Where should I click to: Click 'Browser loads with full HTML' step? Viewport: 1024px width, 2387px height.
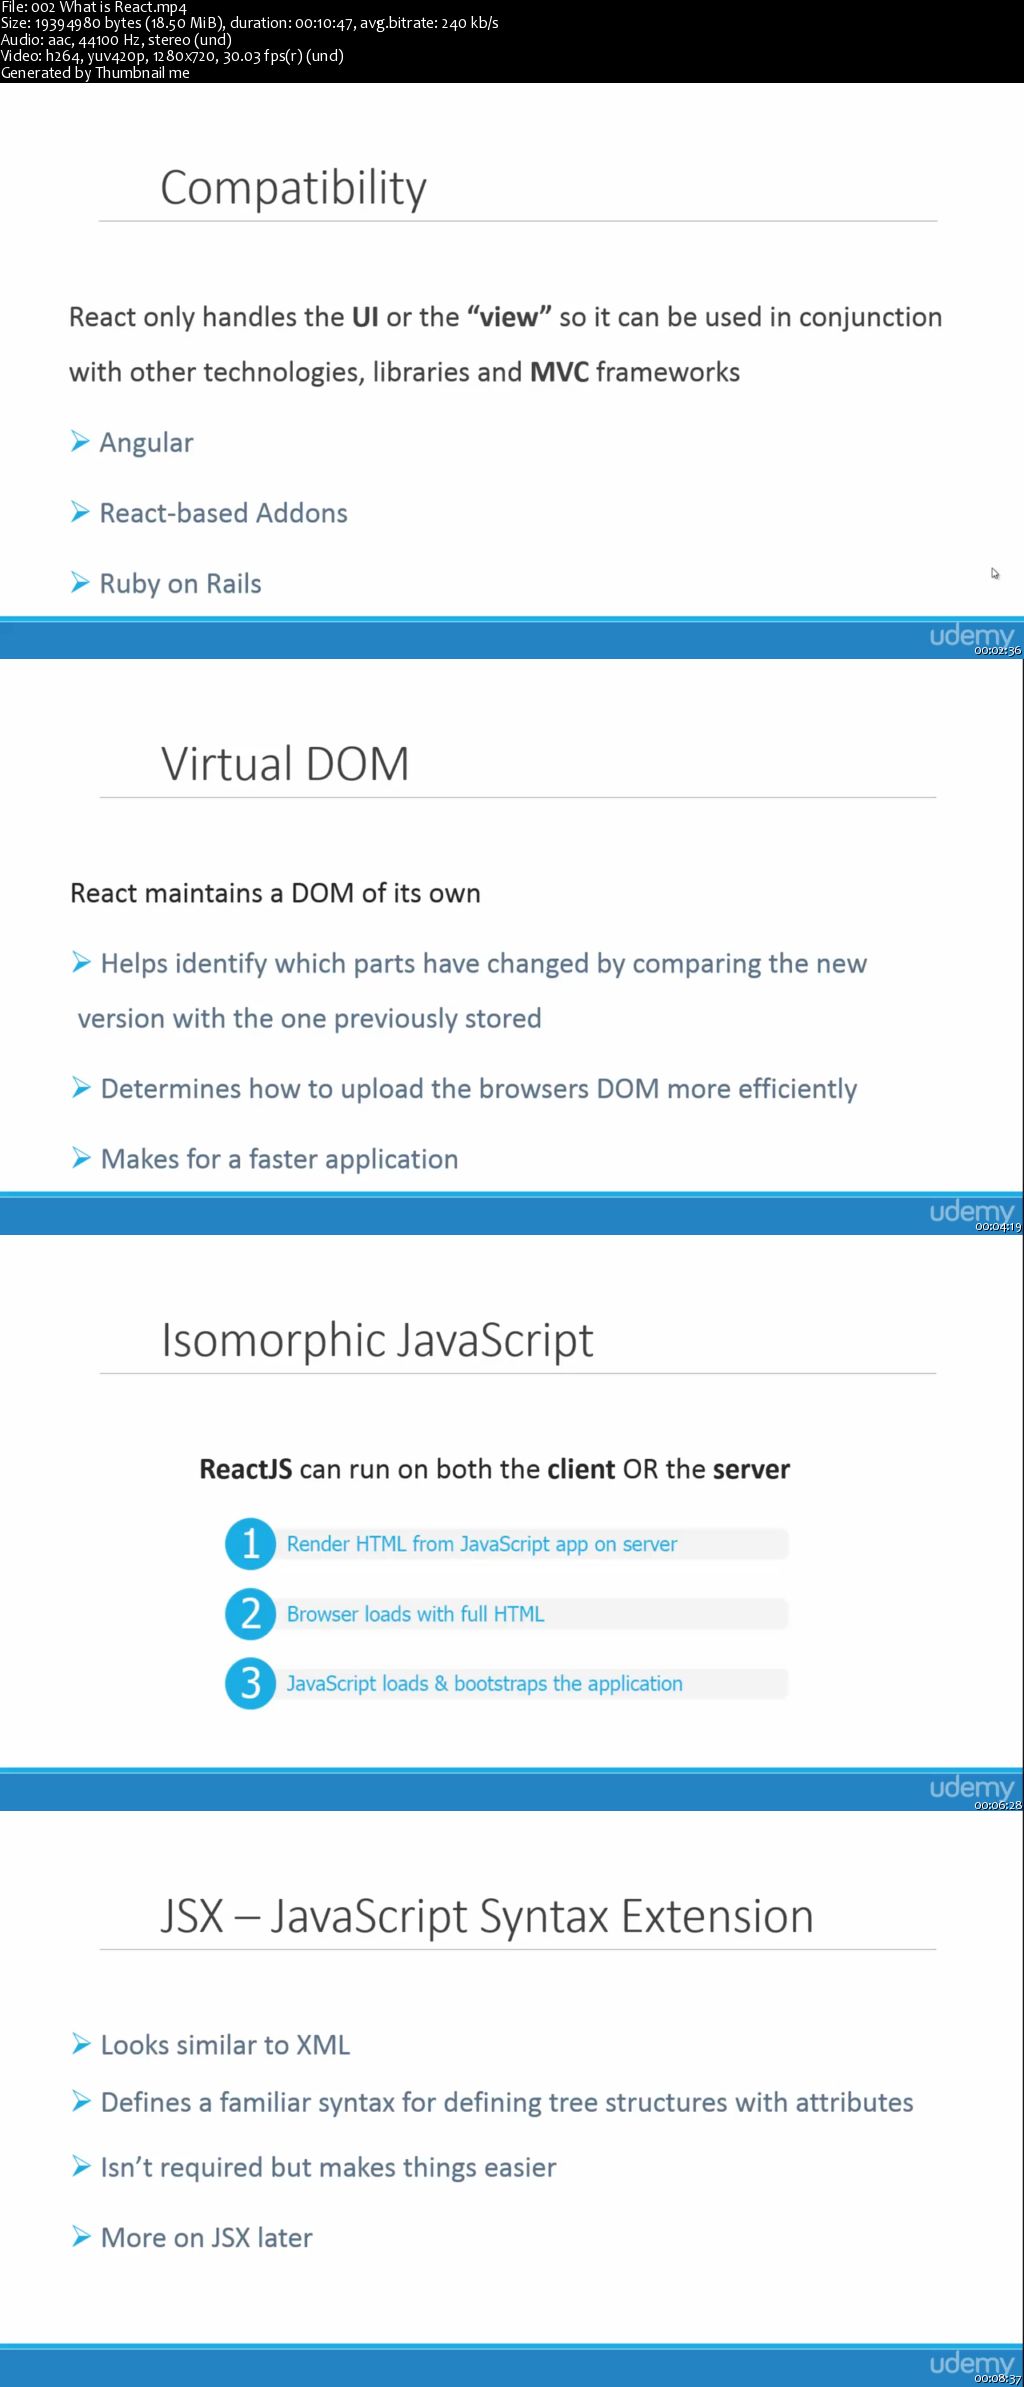[415, 1614]
